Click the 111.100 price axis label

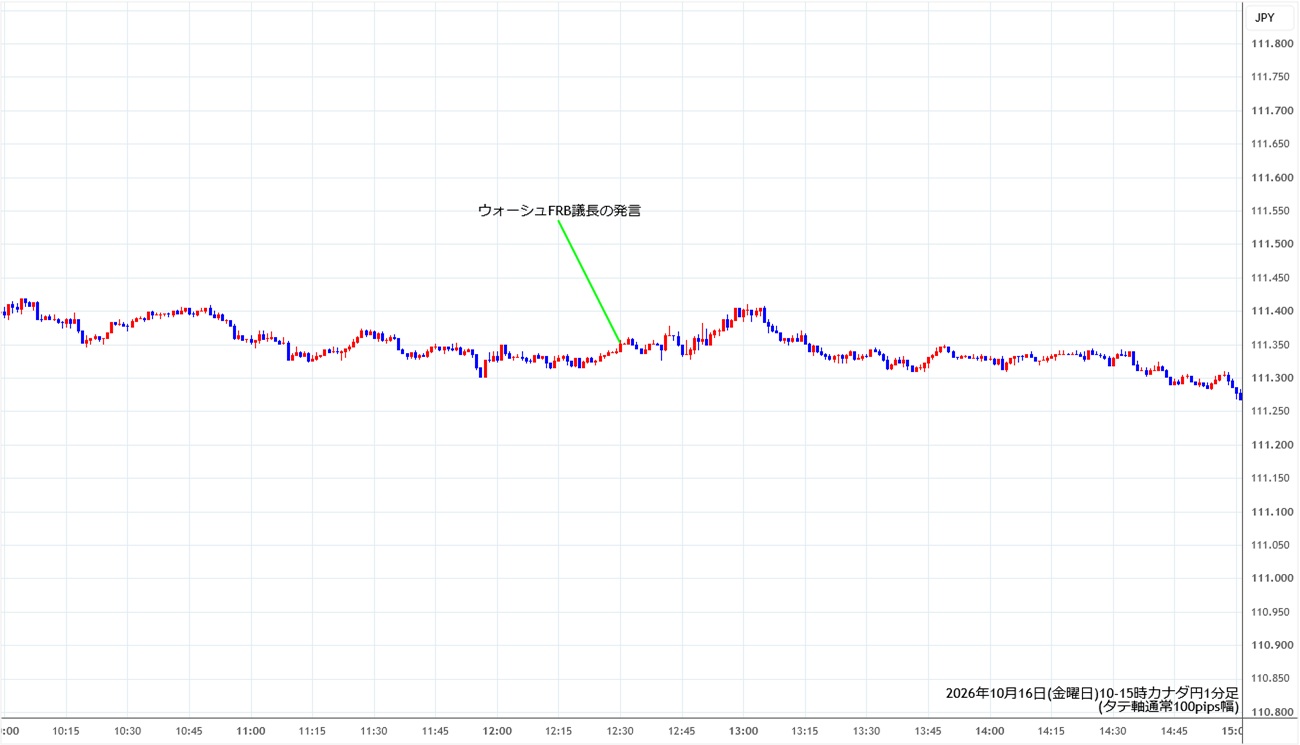pyautogui.click(x=1271, y=512)
